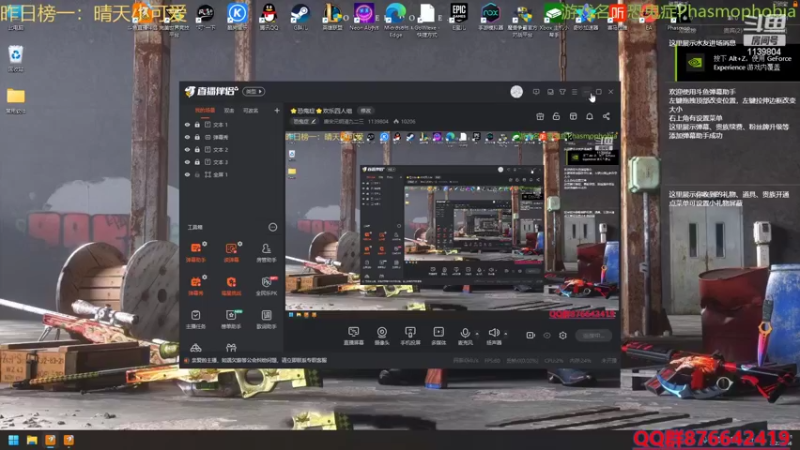Open the orange 弹幕助手 tool in the toolbox
This screenshot has width=800, height=450.
(196, 253)
